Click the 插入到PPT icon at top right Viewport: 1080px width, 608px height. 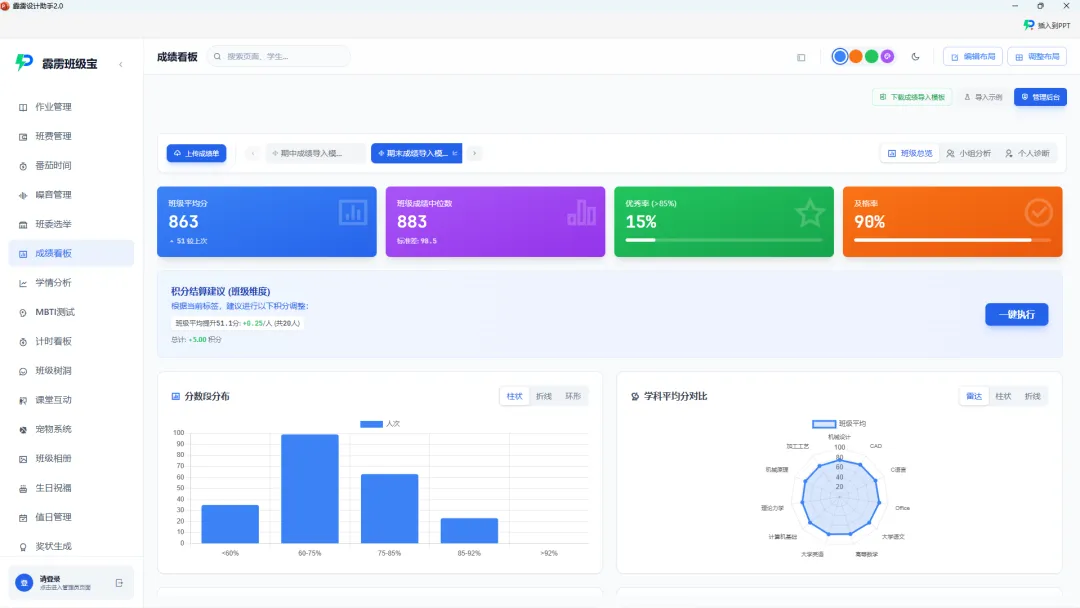click(1029, 25)
